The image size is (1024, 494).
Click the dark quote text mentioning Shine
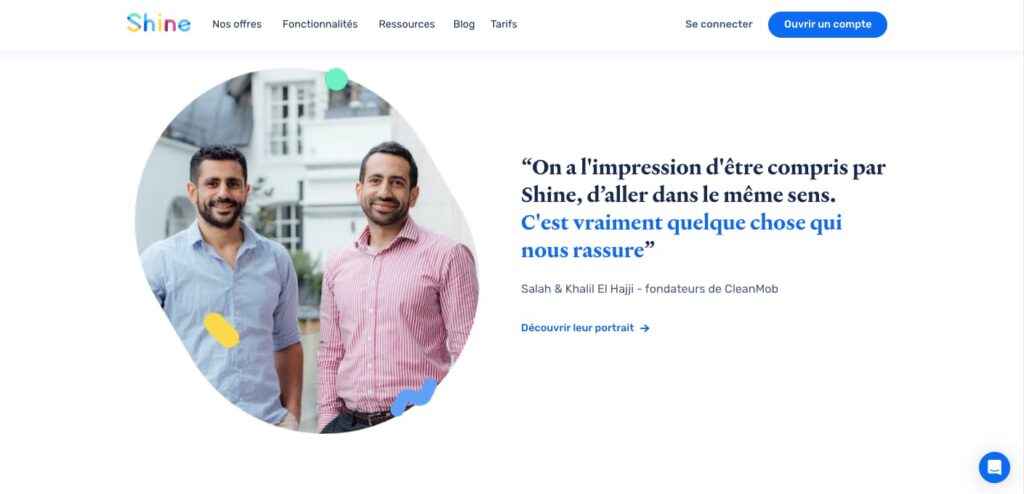[x=703, y=181]
